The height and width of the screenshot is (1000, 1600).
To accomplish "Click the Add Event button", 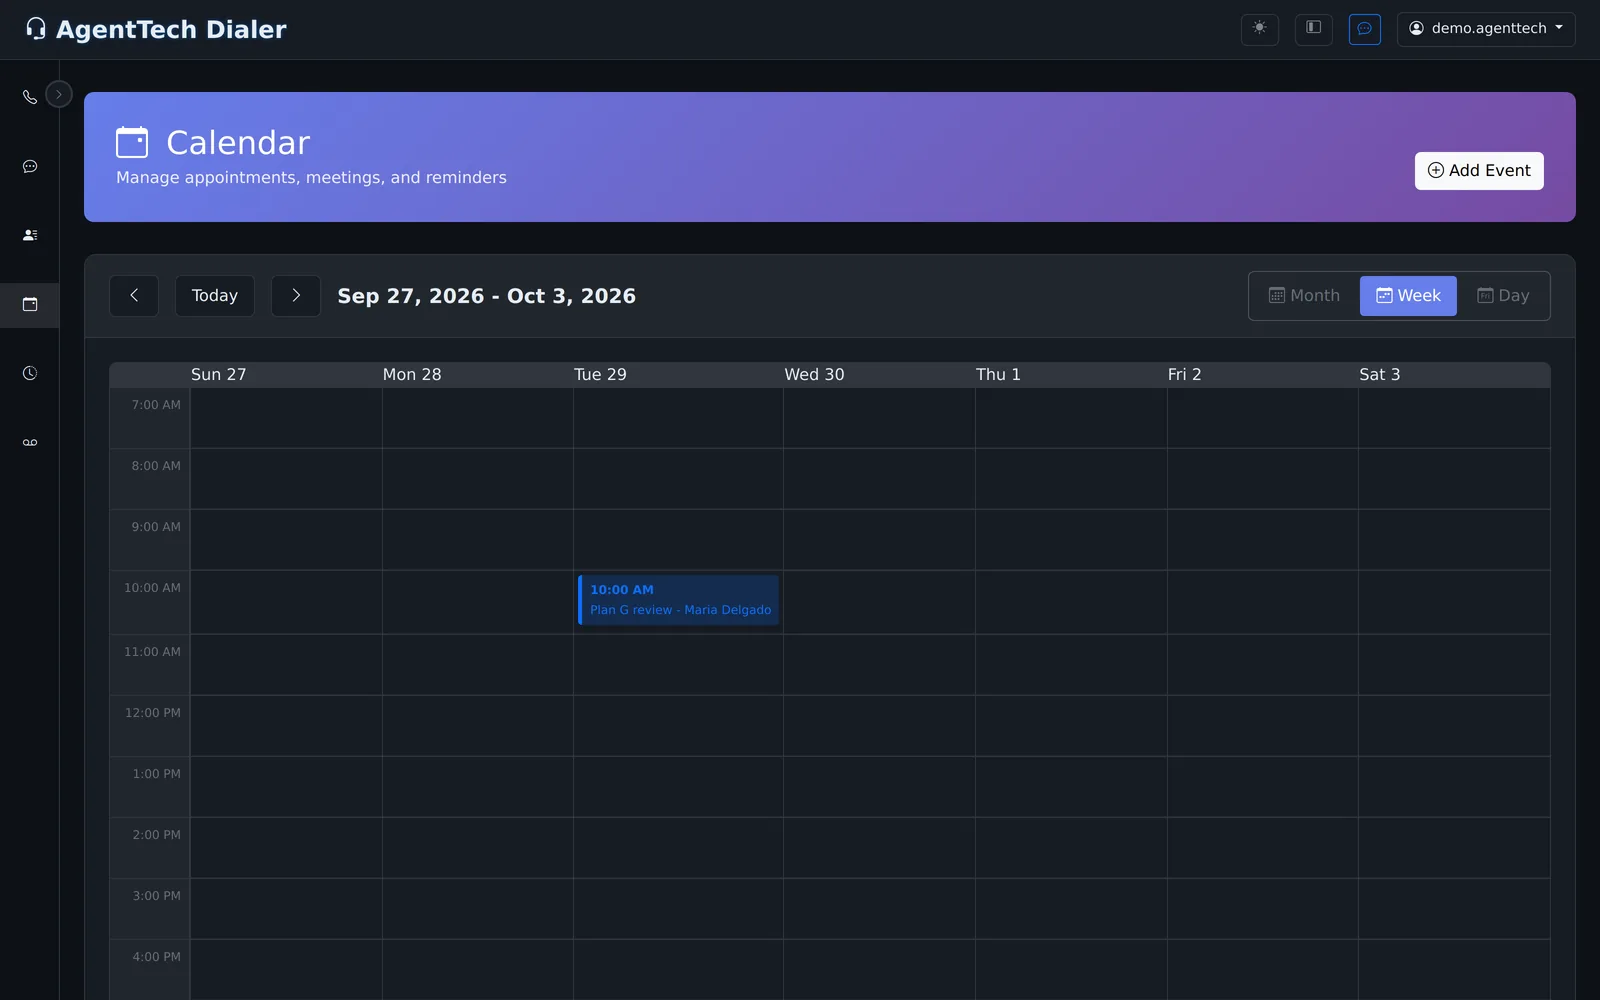I will pyautogui.click(x=1479, y=171).
